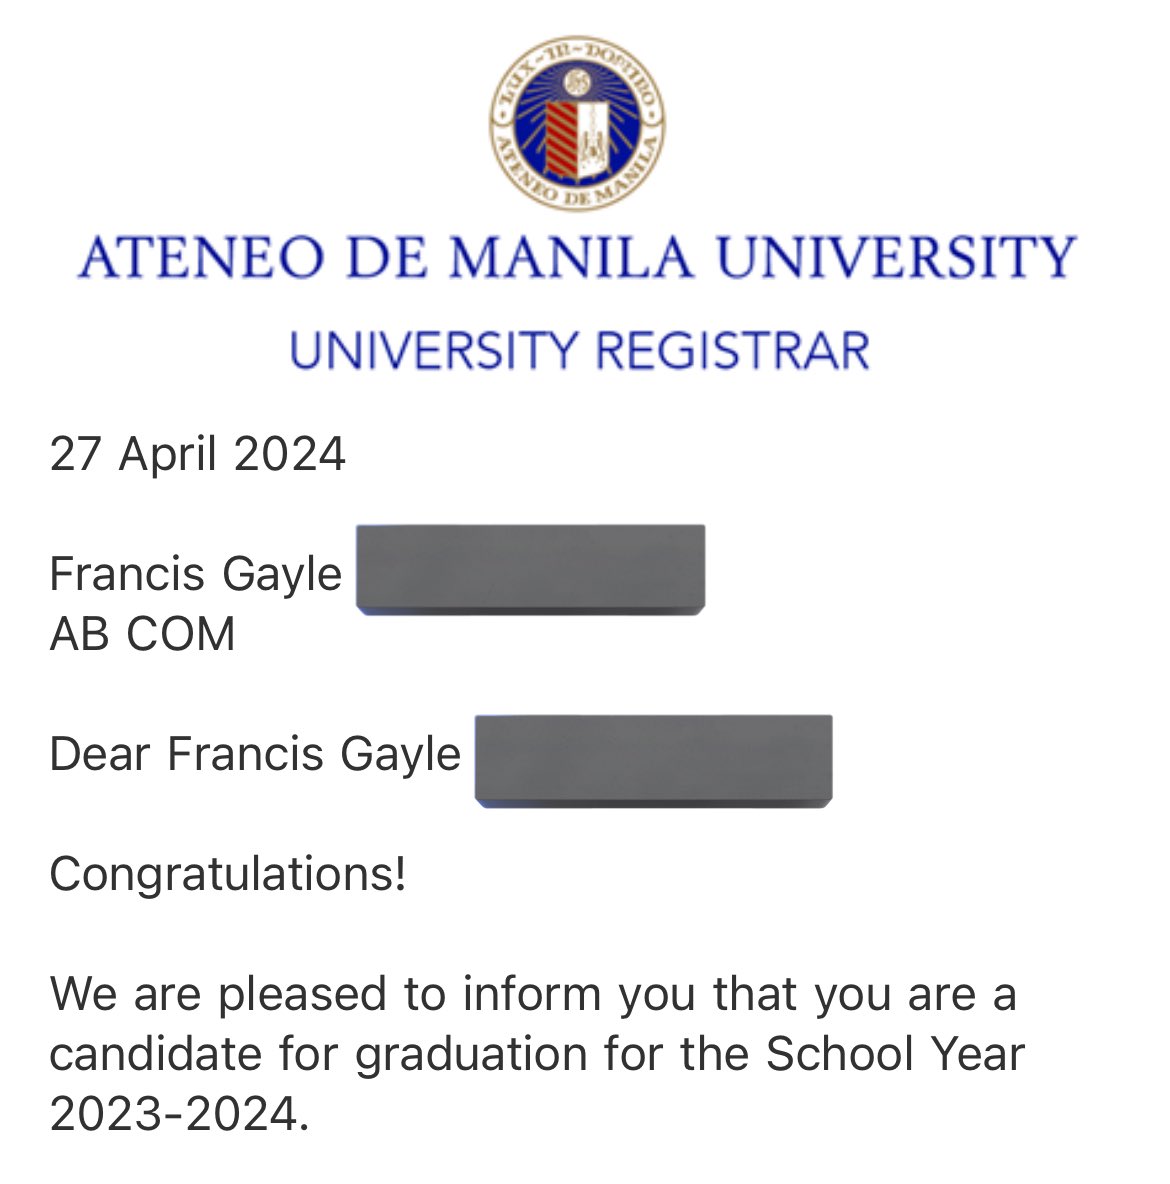Click the word candidate in the letter
Screen dimensions: 1170x1184
point(156,1053)
